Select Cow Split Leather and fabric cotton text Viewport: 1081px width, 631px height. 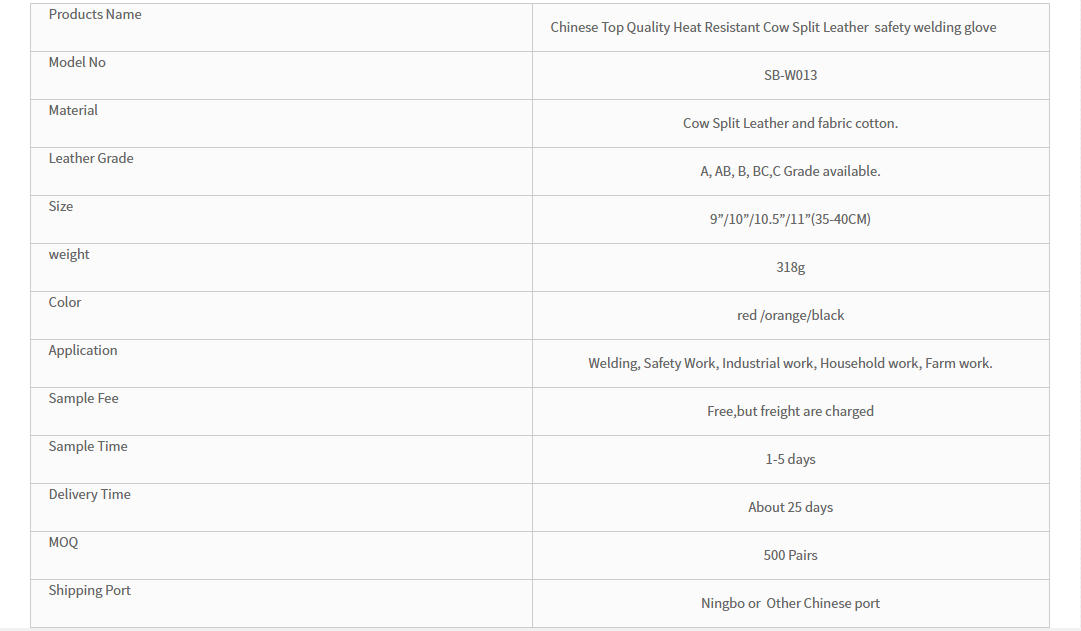pyautogui.click(x=790, y=123)
